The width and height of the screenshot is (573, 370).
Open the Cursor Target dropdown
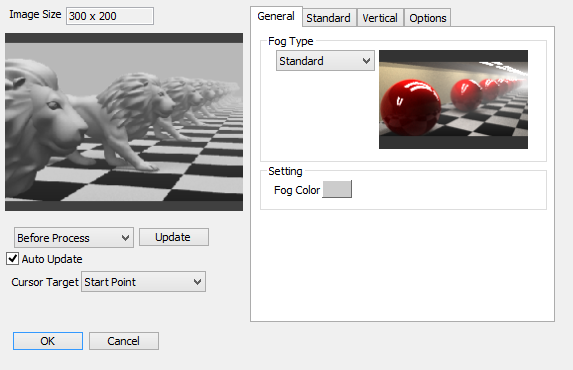(143, 282)
